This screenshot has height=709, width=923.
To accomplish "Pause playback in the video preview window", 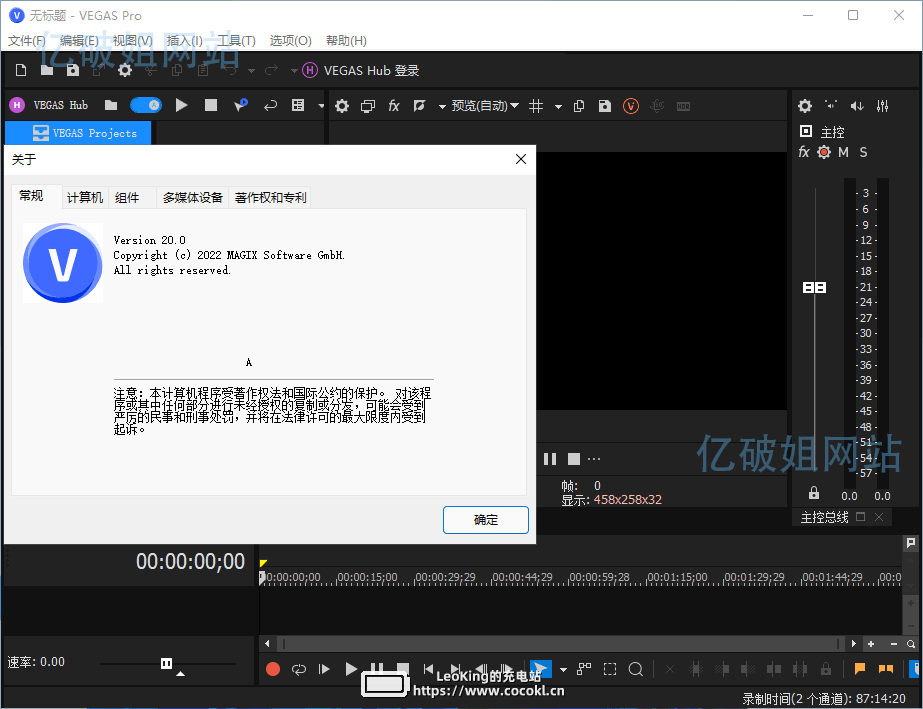I will [x=550, y=459].
